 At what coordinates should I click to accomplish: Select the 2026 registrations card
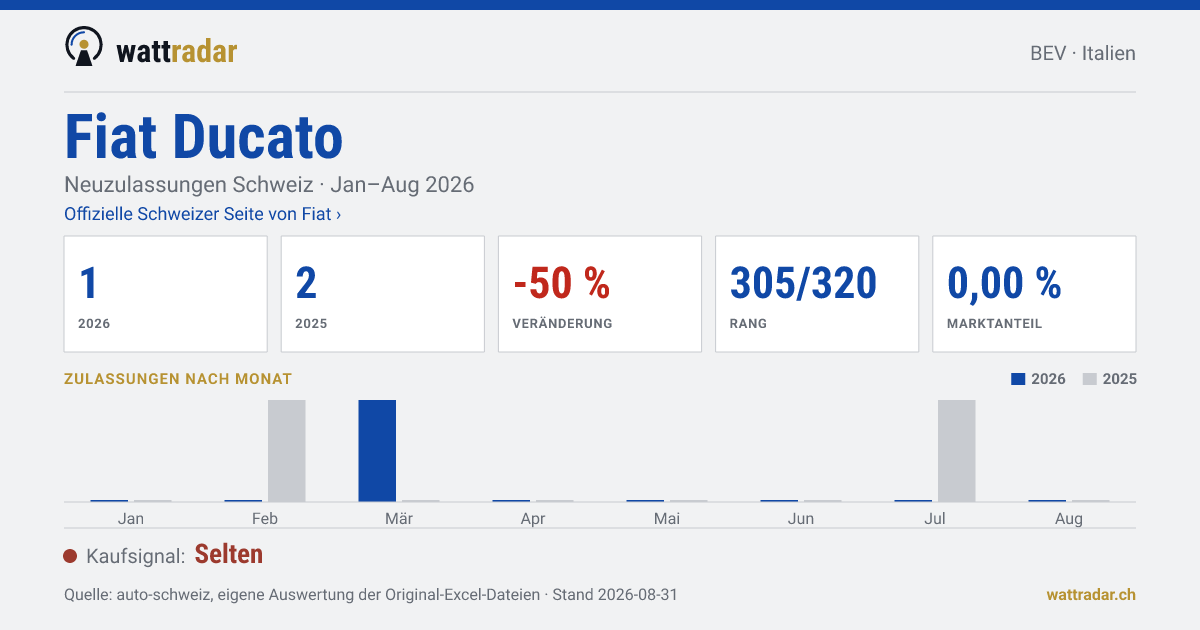coord(166,294)
